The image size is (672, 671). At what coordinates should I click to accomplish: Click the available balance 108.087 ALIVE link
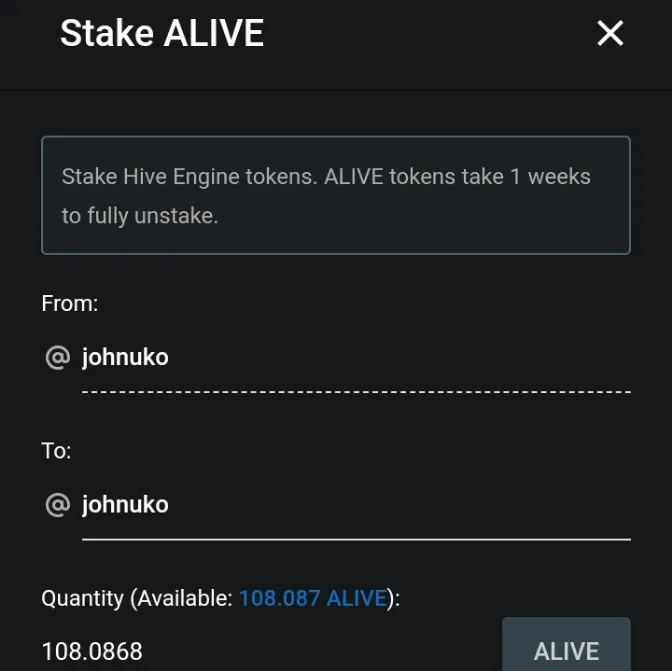pyautogui.click(x=312, y=598)
